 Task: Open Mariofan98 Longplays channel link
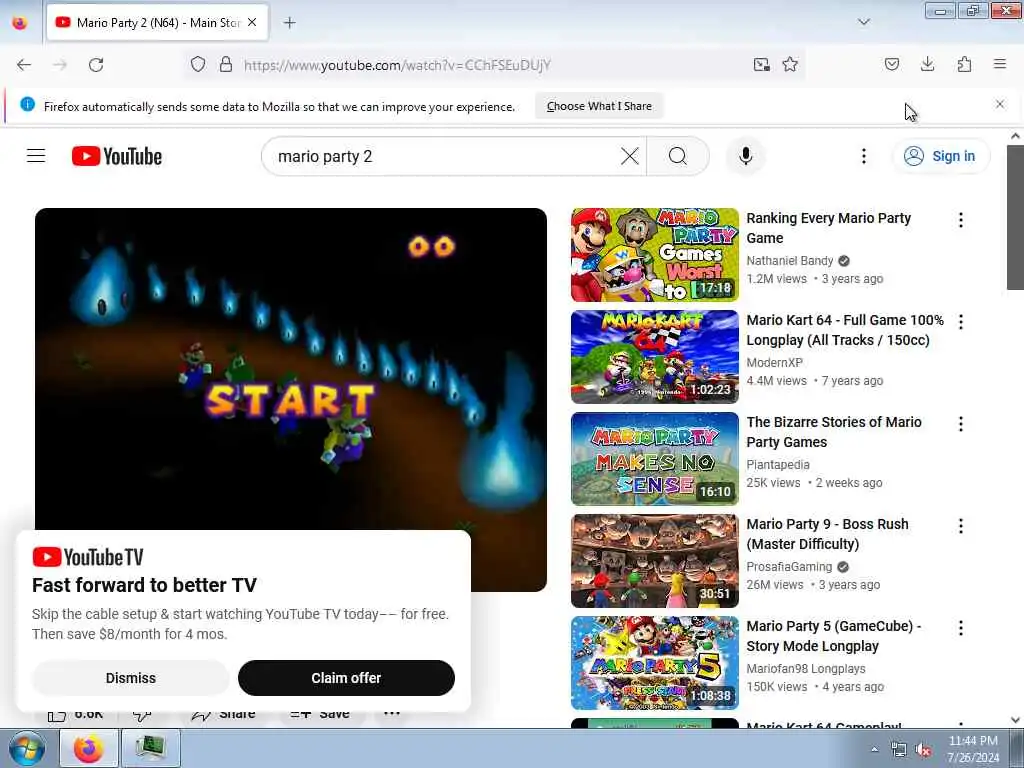tap(806, 669)
